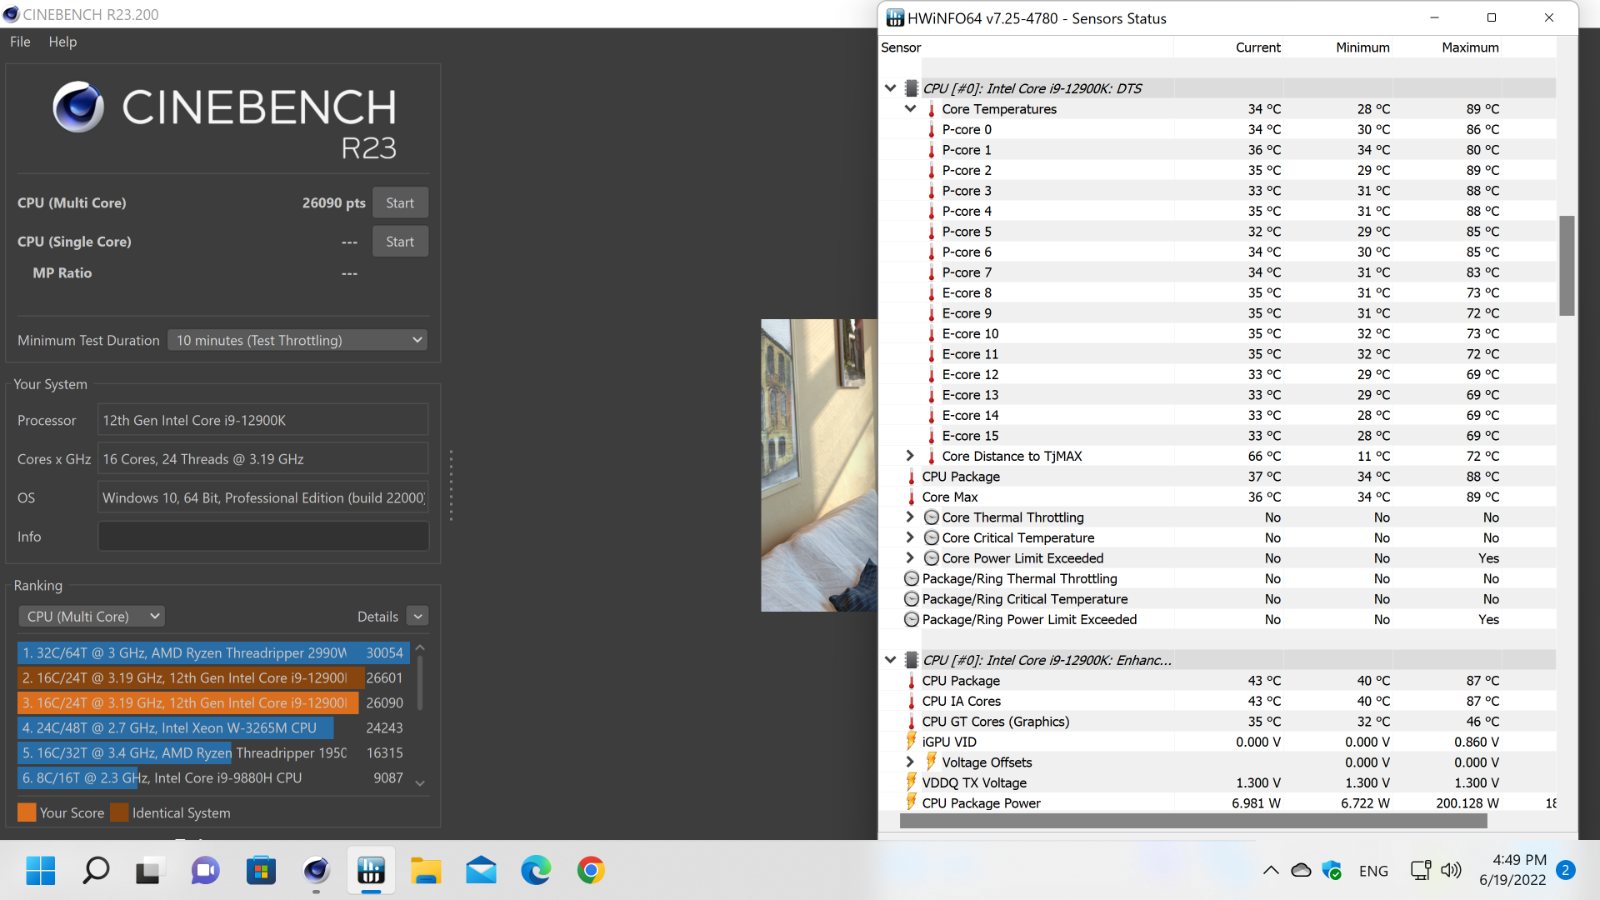Image resolution: width=1600 pixels, height=900 pixels.
Task: Open Teams Chat from taskbar
Action: (205, 870)
